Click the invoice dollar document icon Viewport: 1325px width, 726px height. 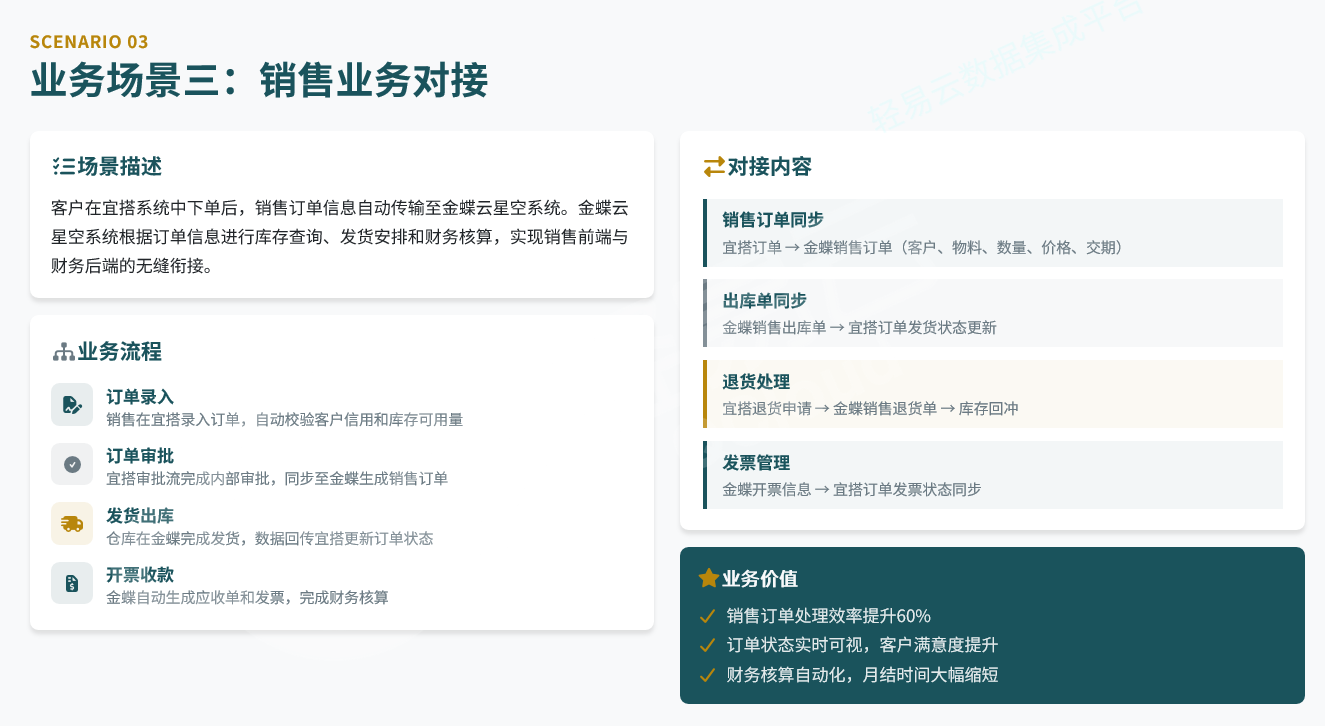(x=72, y=583)
